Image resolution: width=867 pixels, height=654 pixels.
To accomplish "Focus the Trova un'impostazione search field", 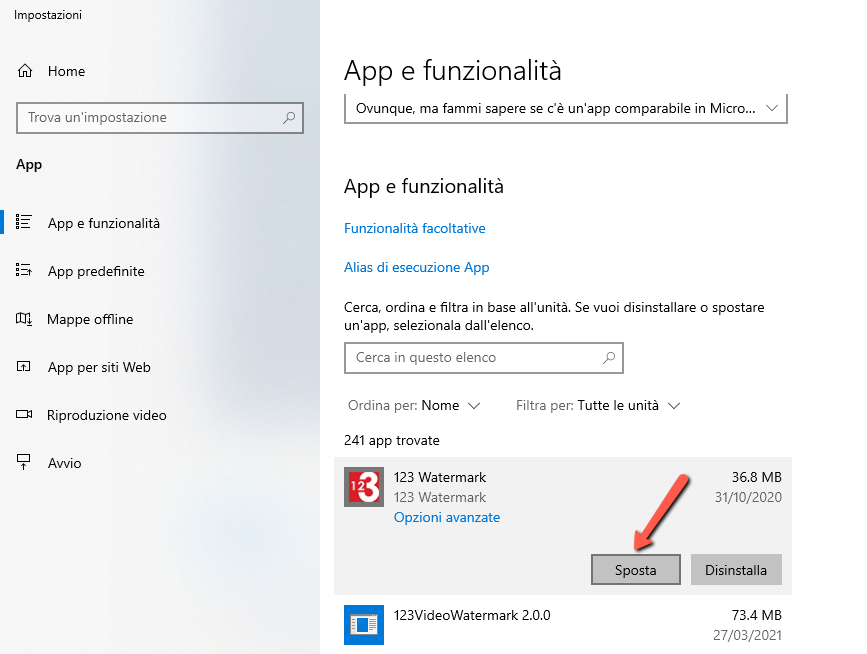I will [x=160, y=118].
